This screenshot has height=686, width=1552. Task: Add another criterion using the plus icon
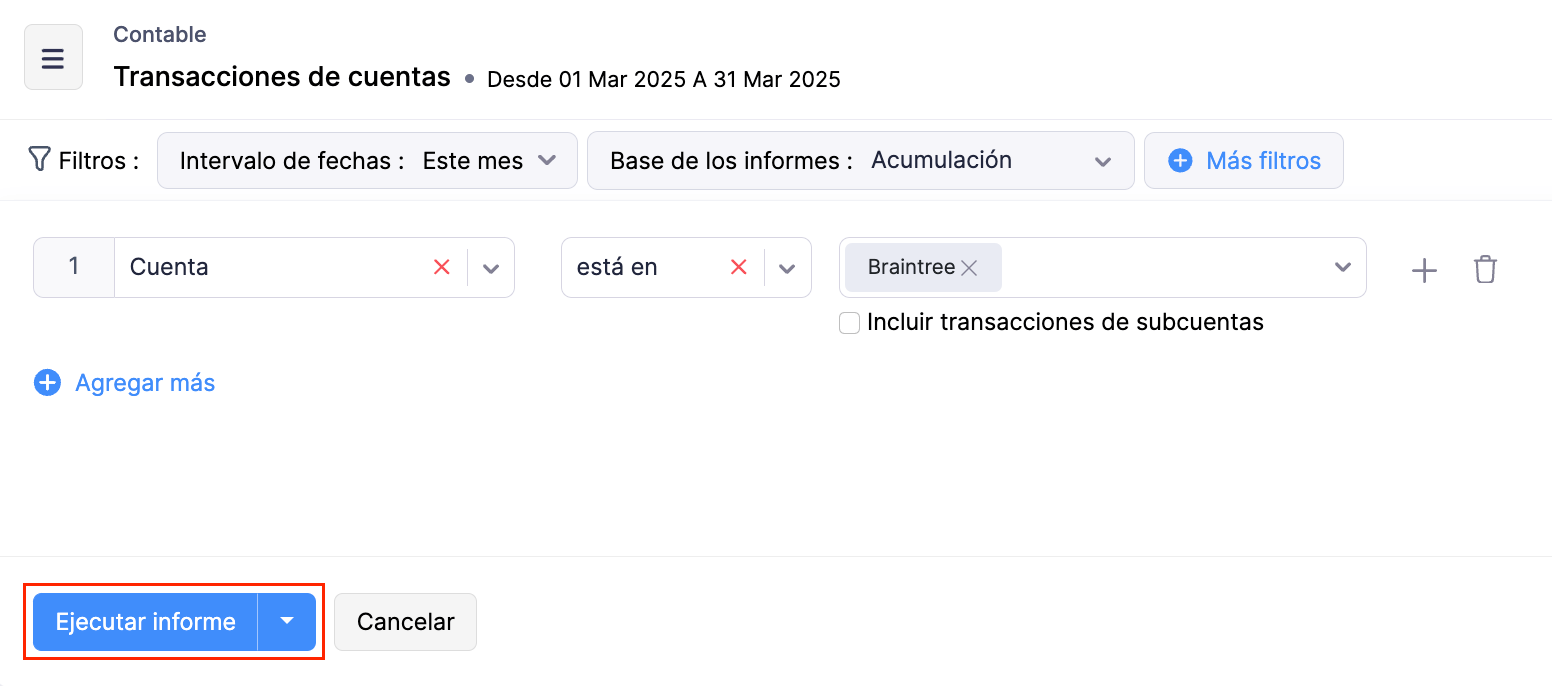pos(1423,269)
